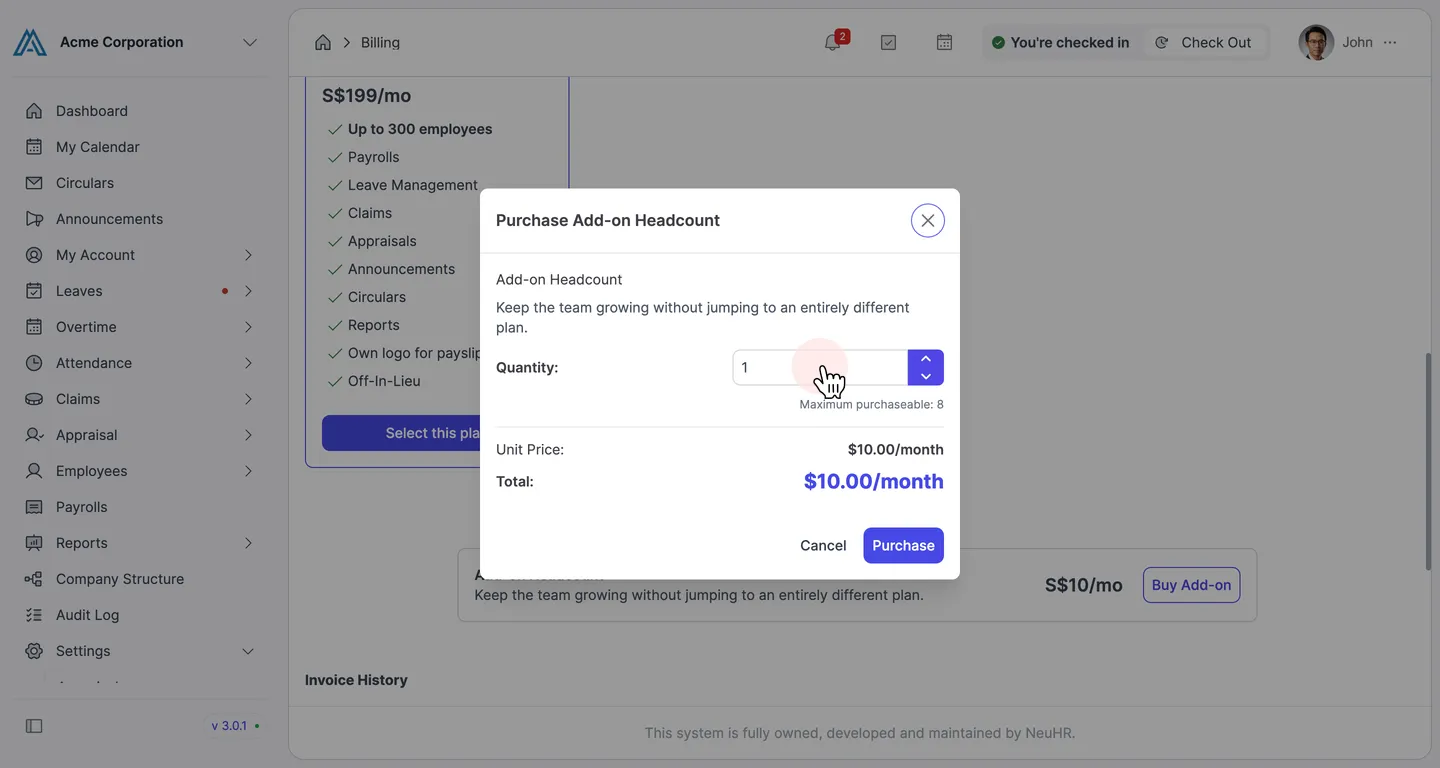Close the Purchase Add-on Headcount dialog
Screen dimensions: 1440x768
(928, 221)
